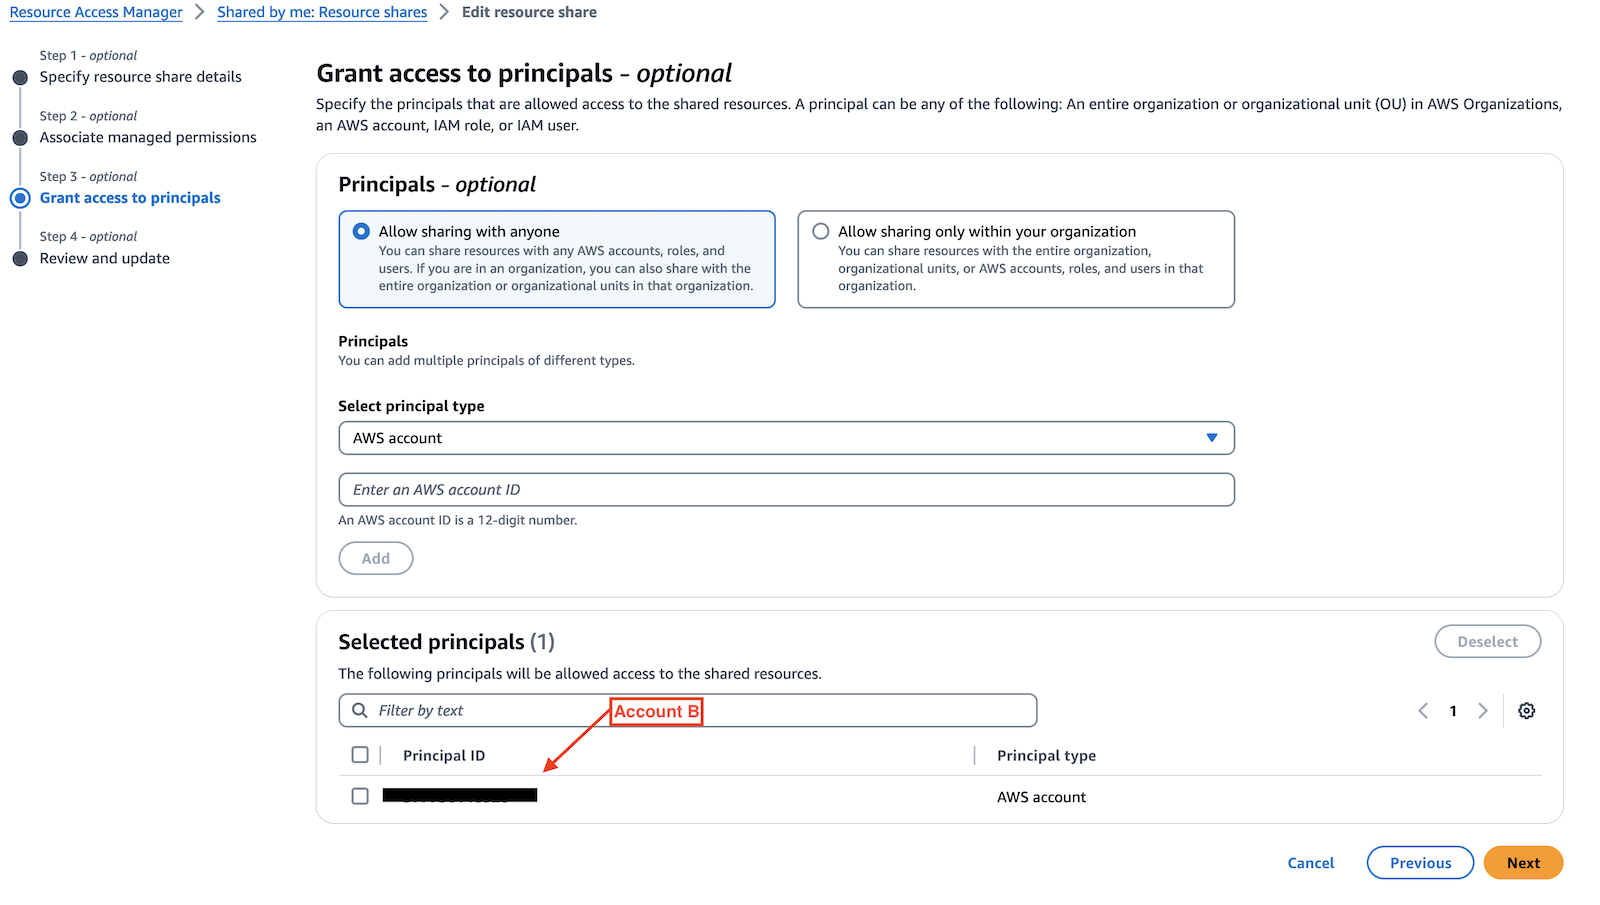This screenshot has height=905, width=1600.
Task: Click Step 2 wizard step bullet
Action: [x=20, y=138]
